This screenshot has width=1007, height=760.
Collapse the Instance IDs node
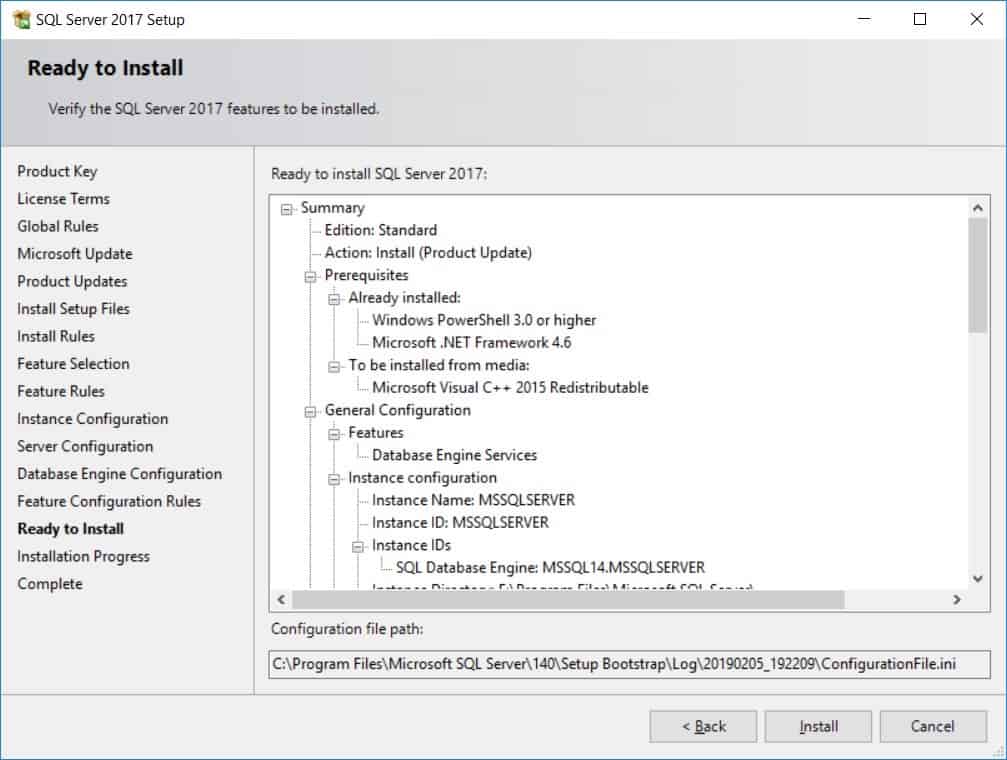[358, 547]
